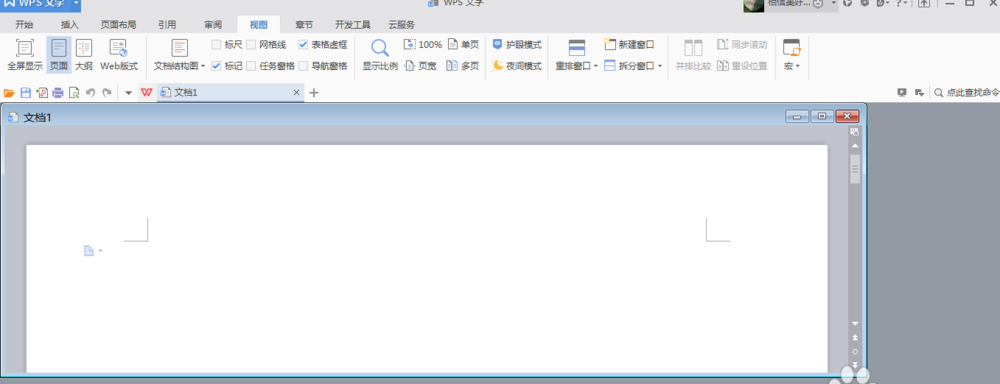Viewport: 1000px width, 384px height.
Task: Tick the 导航窗格 navigation pane checkbox
Action: 303,66
